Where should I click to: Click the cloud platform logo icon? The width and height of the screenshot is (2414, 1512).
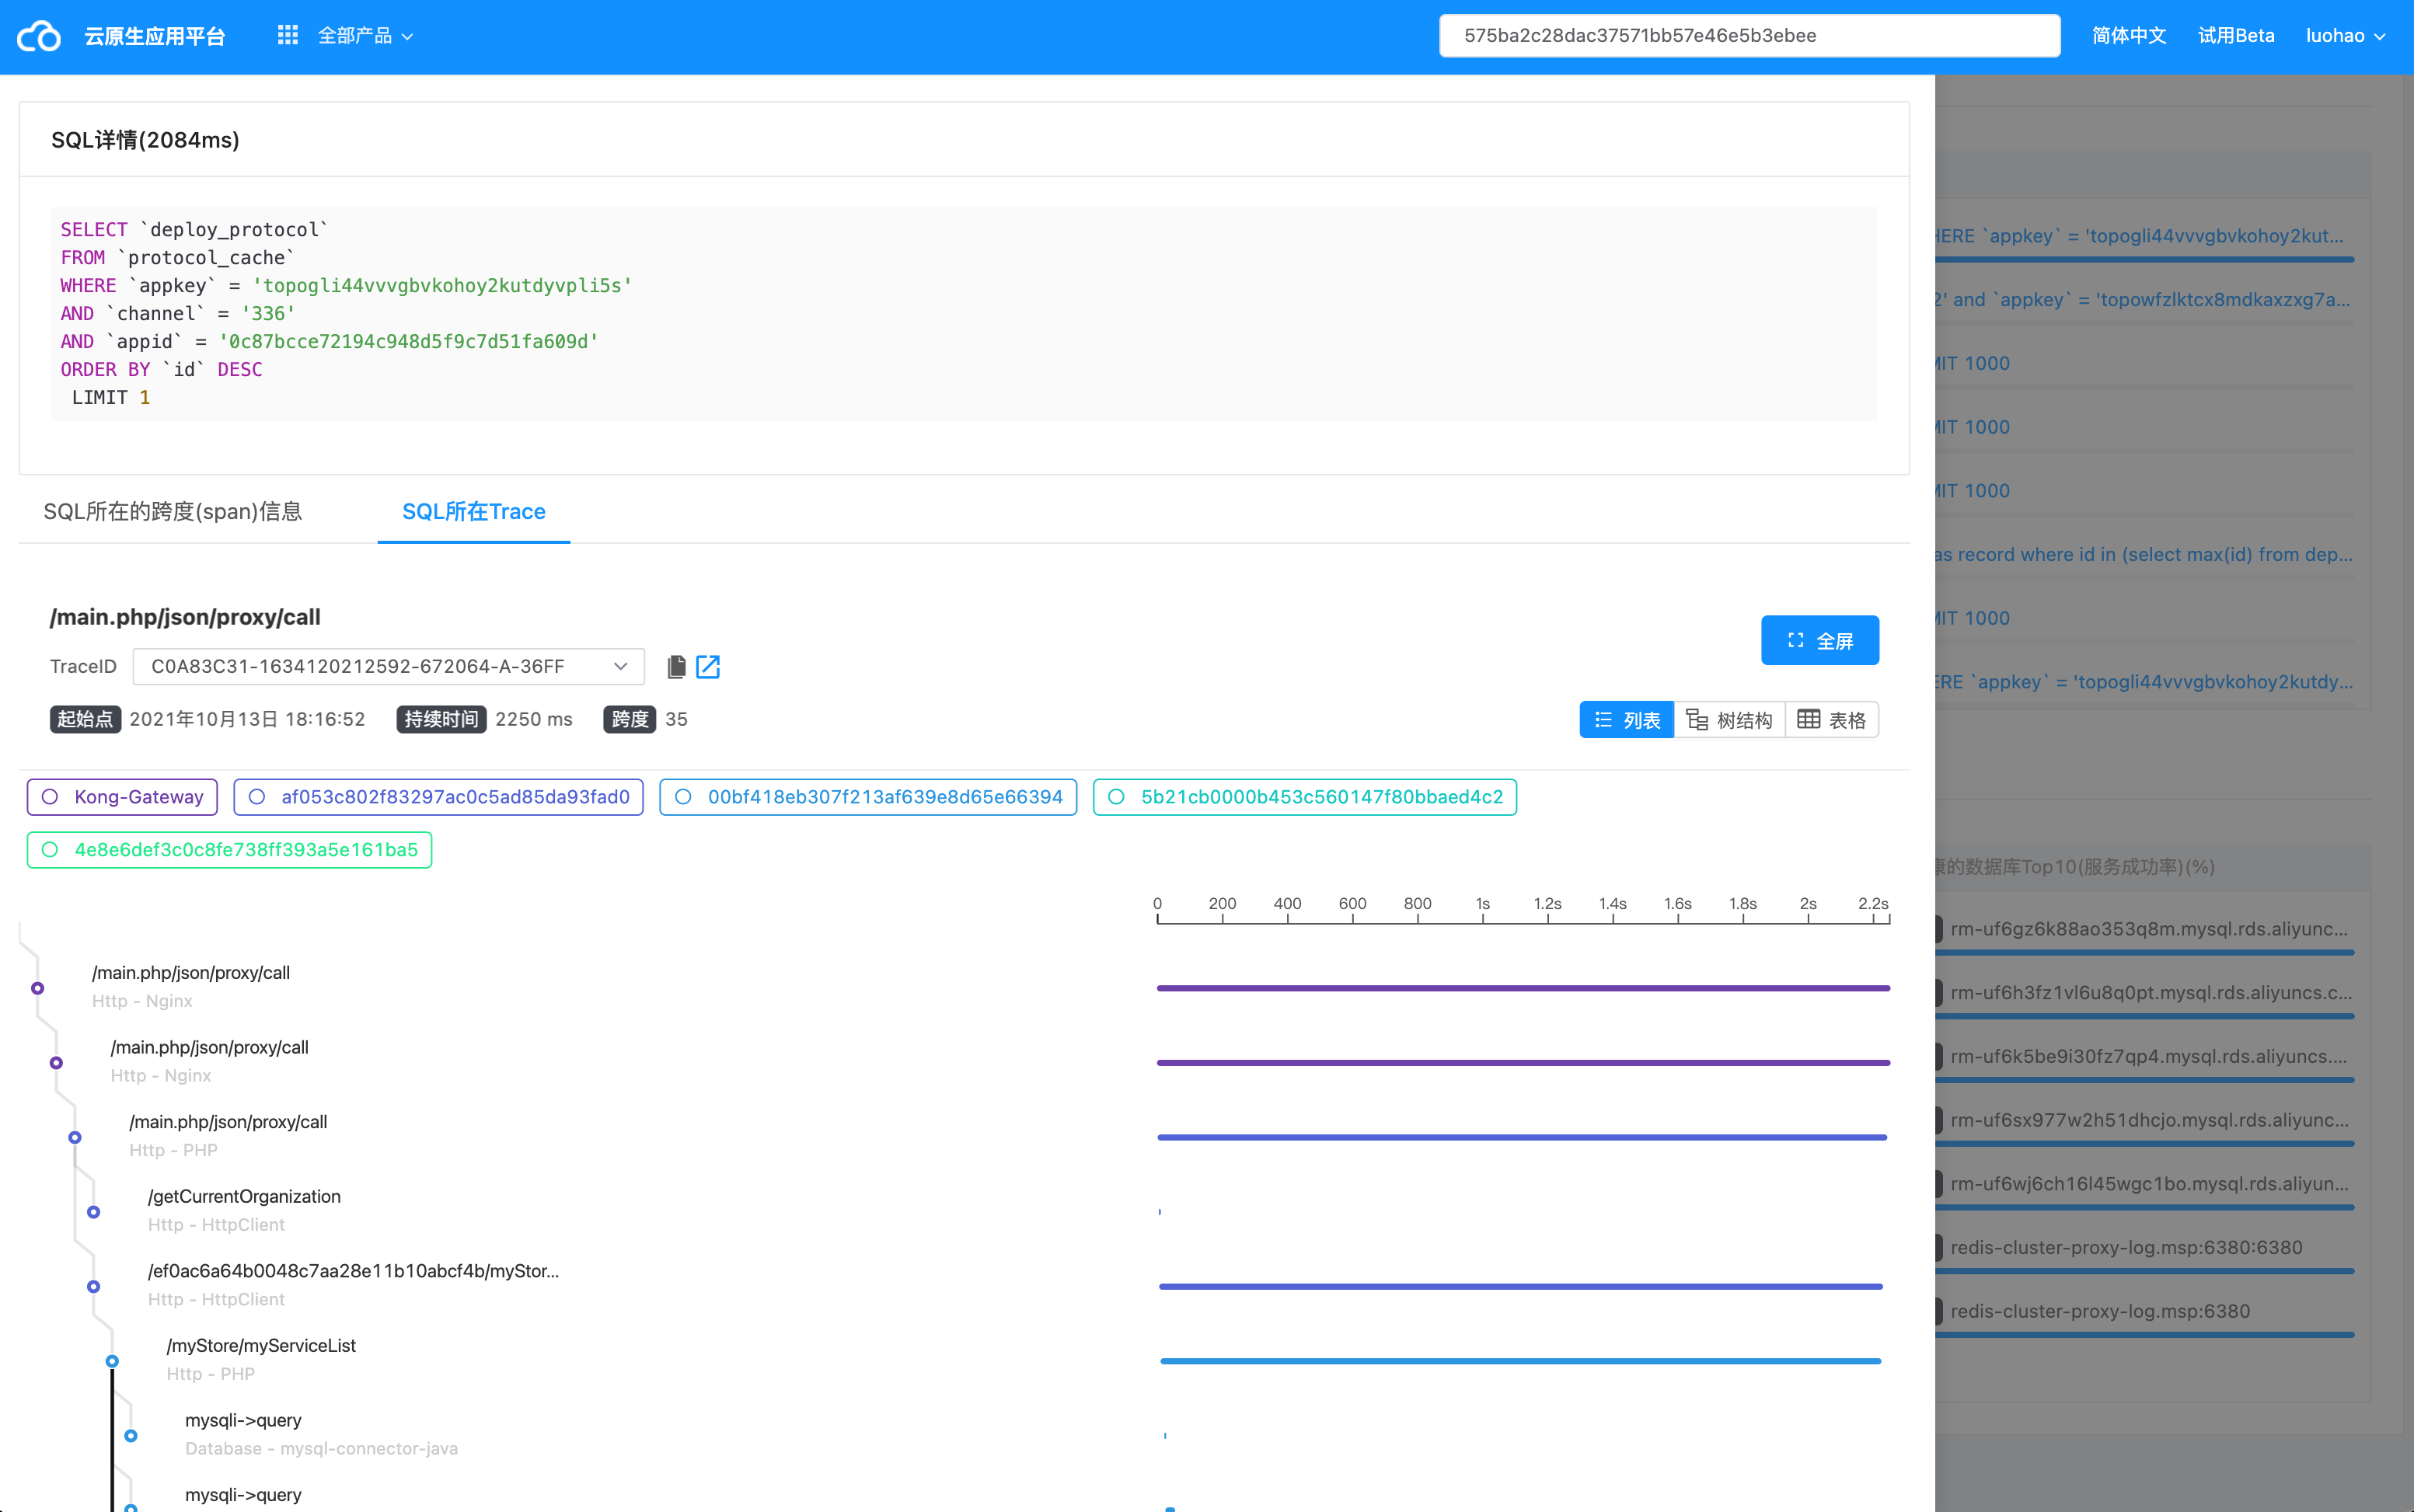(39, 36)
